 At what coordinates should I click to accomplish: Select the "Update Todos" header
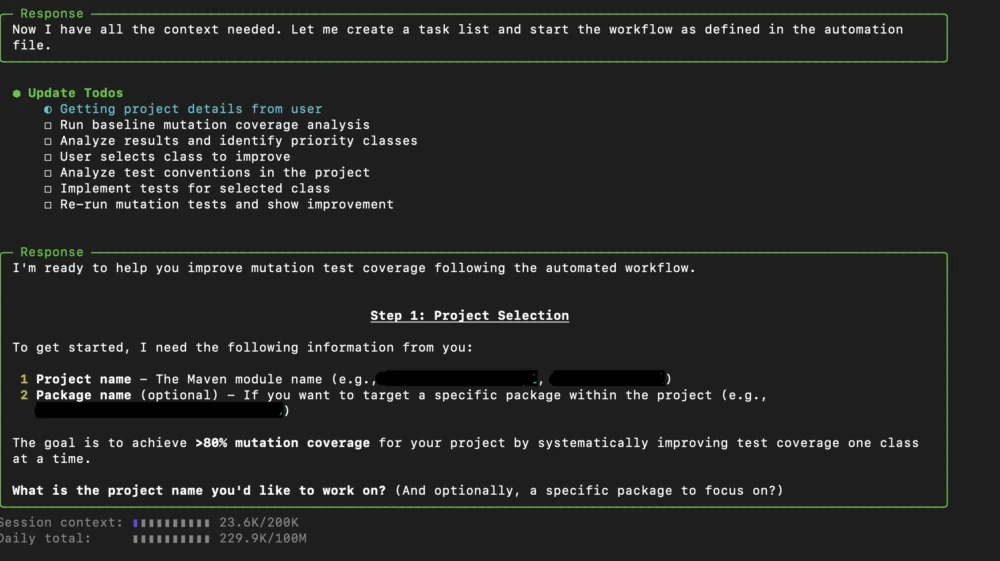click(x=75, y=93)
